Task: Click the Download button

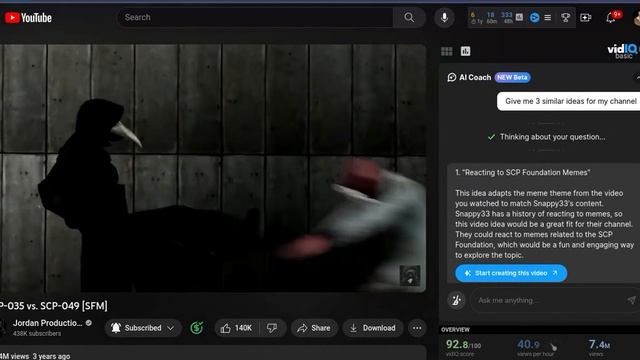Action: point(373,328)
